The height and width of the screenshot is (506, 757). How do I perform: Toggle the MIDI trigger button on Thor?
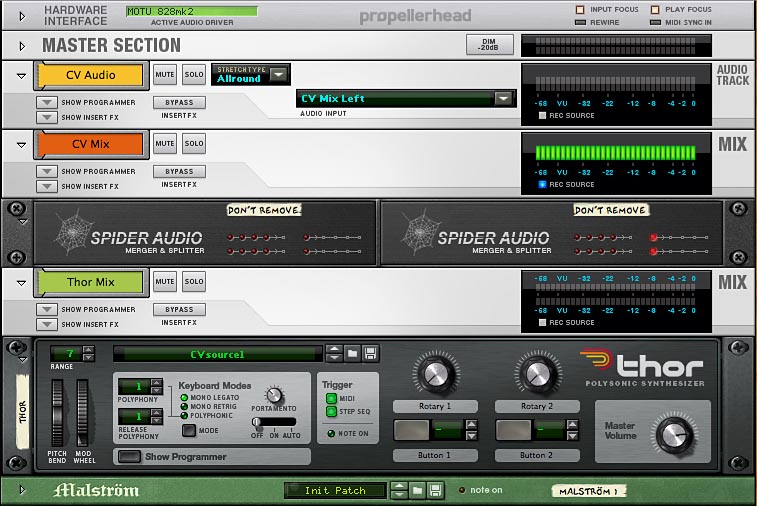(x=331, y=398)
